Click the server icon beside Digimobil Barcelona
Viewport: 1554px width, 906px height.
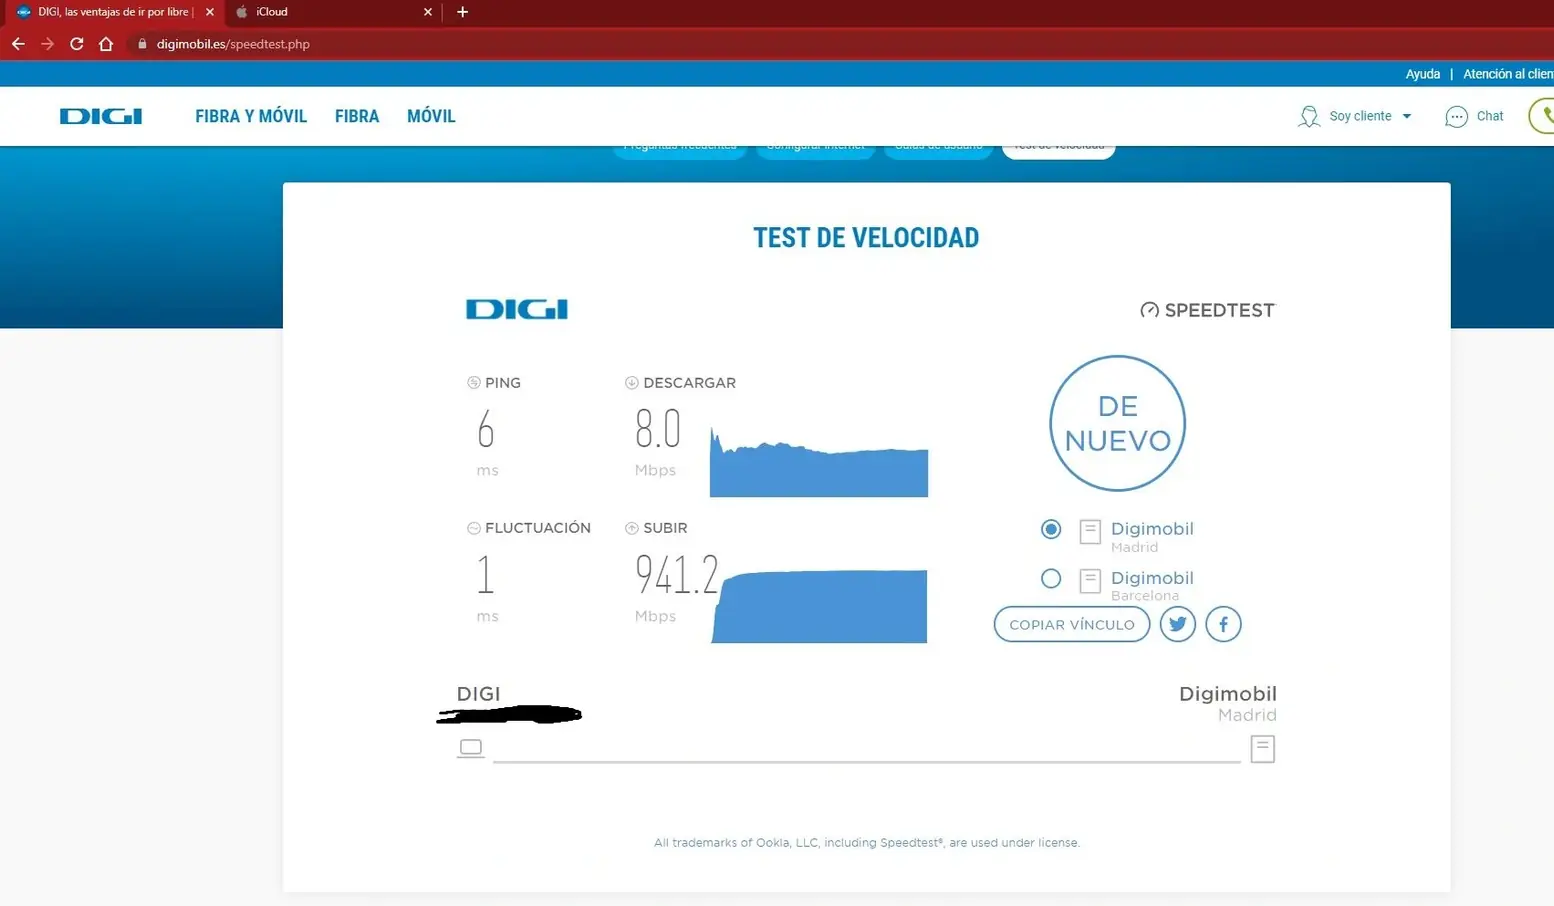pyautogui.click(x=1090, y=580)
